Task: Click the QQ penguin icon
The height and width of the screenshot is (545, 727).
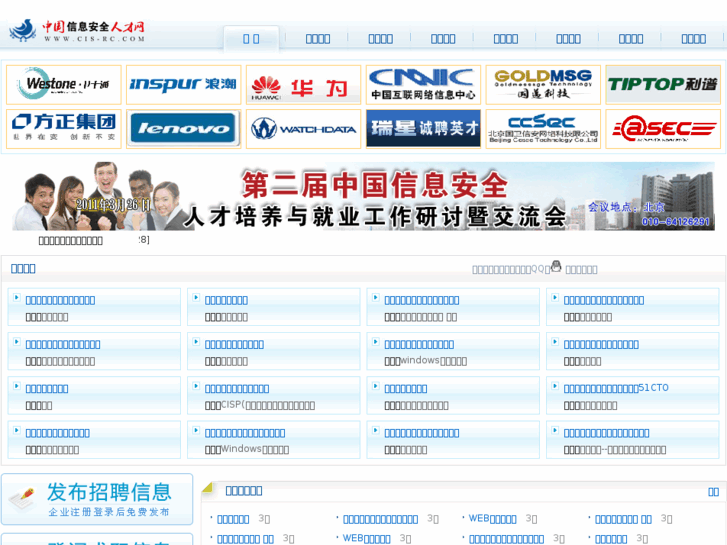Action: [x=556, y=266]
